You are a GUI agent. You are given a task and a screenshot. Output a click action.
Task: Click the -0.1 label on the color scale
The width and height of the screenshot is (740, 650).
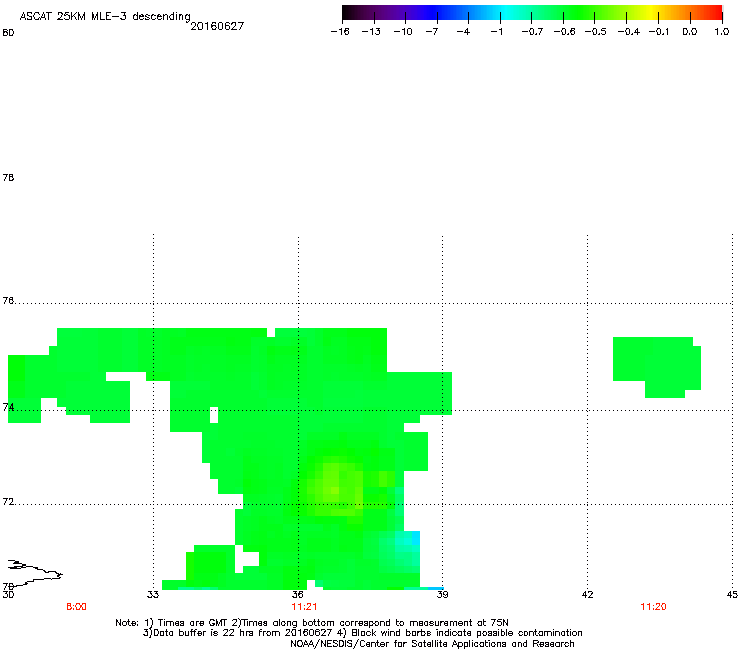click(658, 32)
